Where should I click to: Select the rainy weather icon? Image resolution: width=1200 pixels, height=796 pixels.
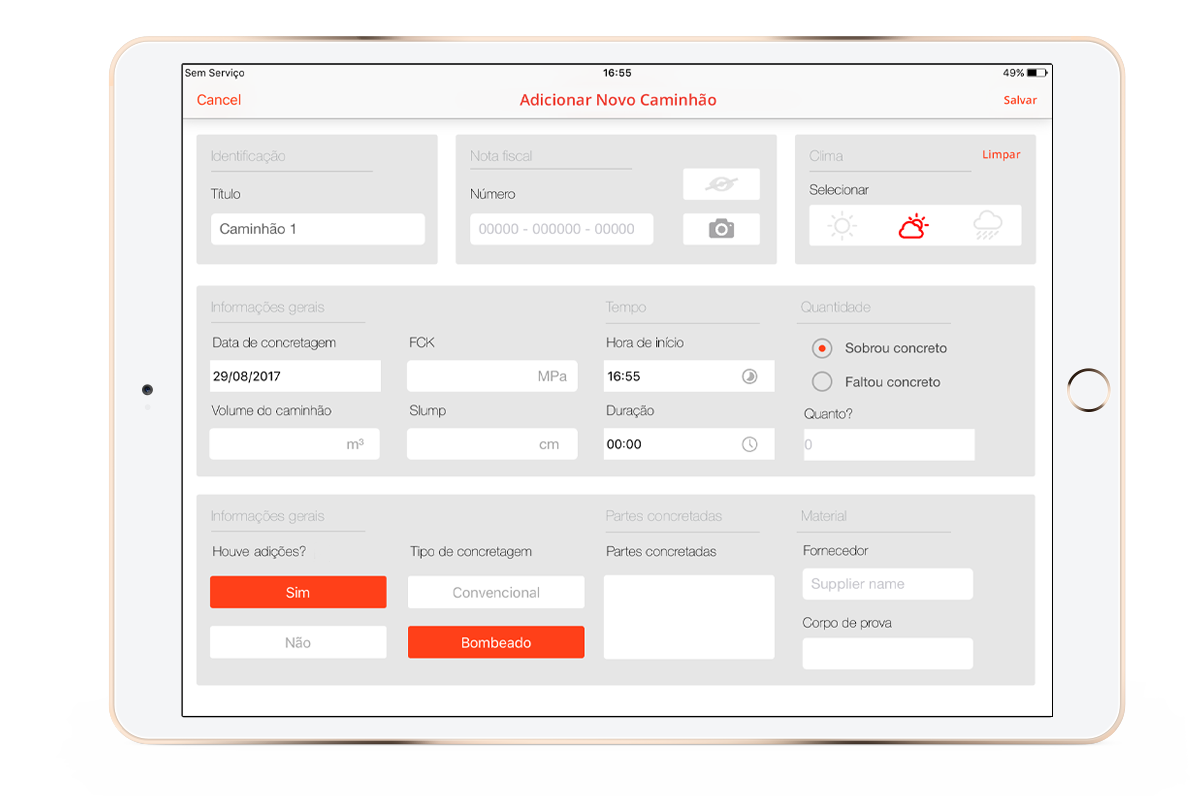tap(987, 227)
